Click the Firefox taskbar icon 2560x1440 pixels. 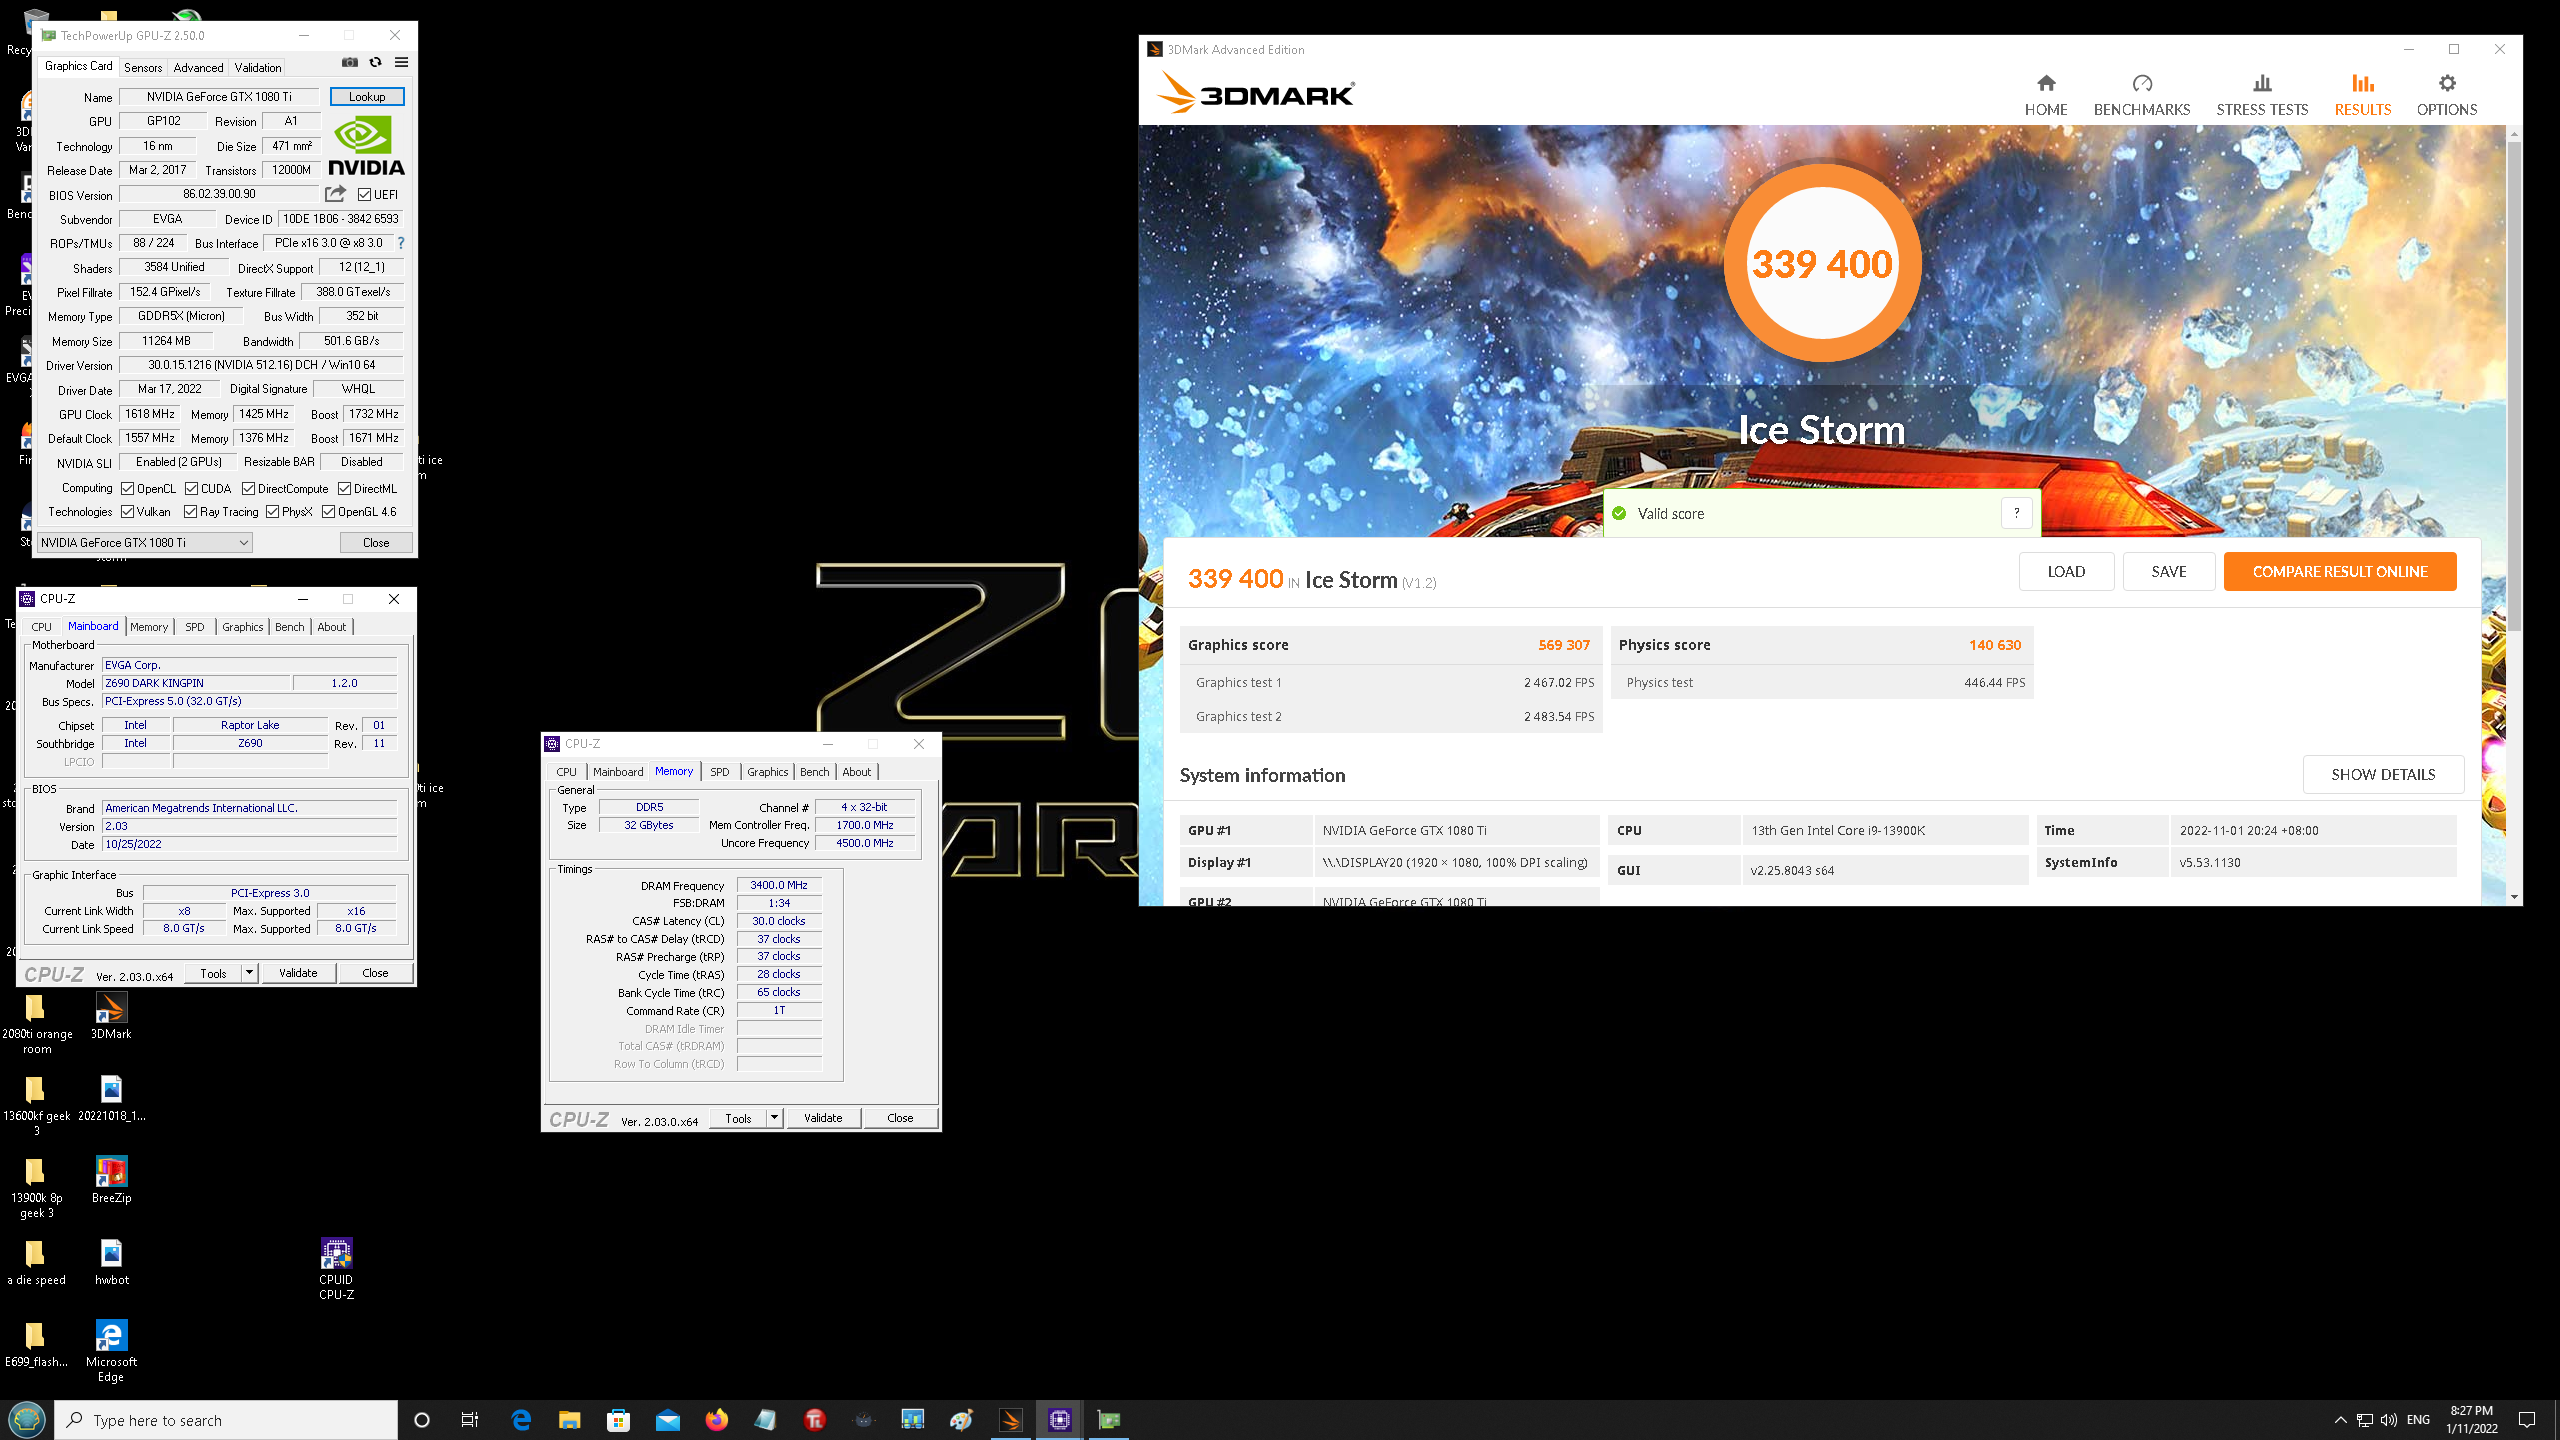point(717,1420)
